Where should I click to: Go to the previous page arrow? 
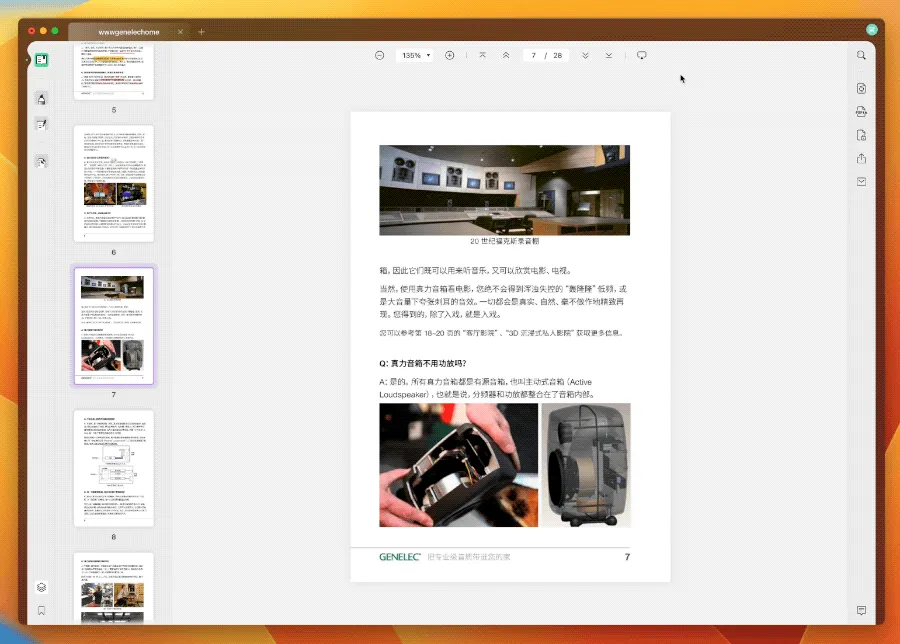click(506, 56)
